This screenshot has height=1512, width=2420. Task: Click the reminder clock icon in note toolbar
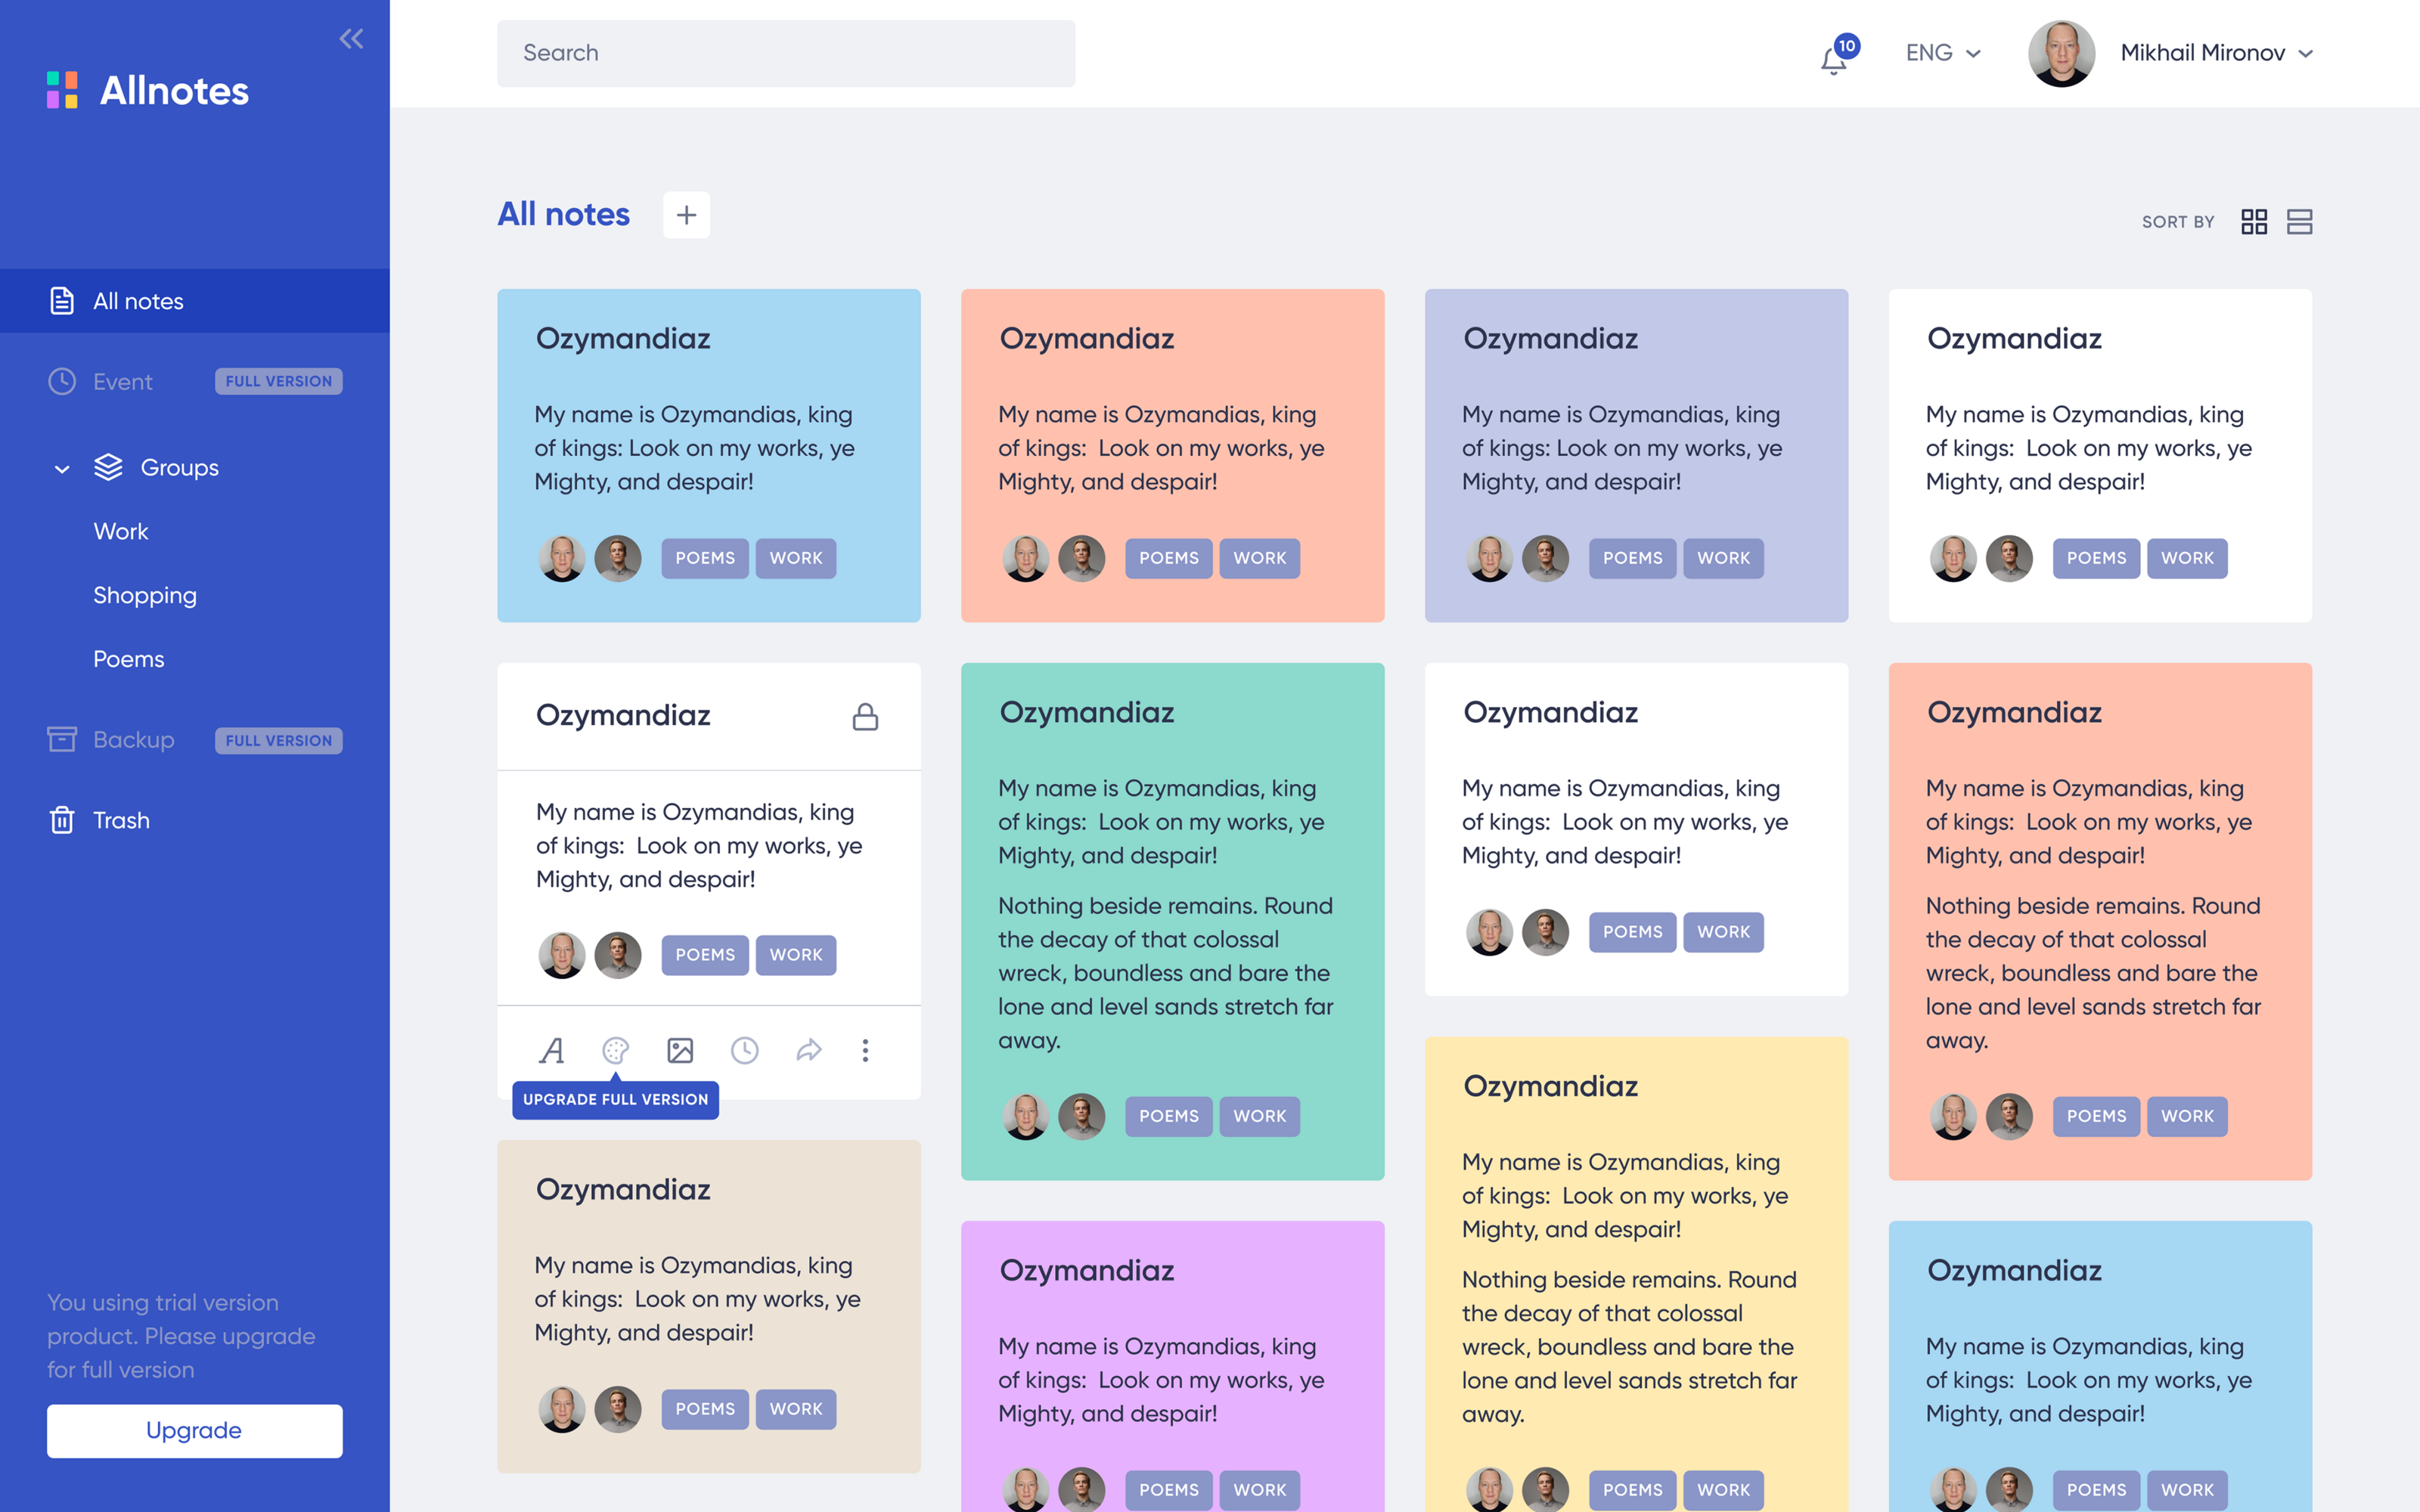pos(744,1050)
